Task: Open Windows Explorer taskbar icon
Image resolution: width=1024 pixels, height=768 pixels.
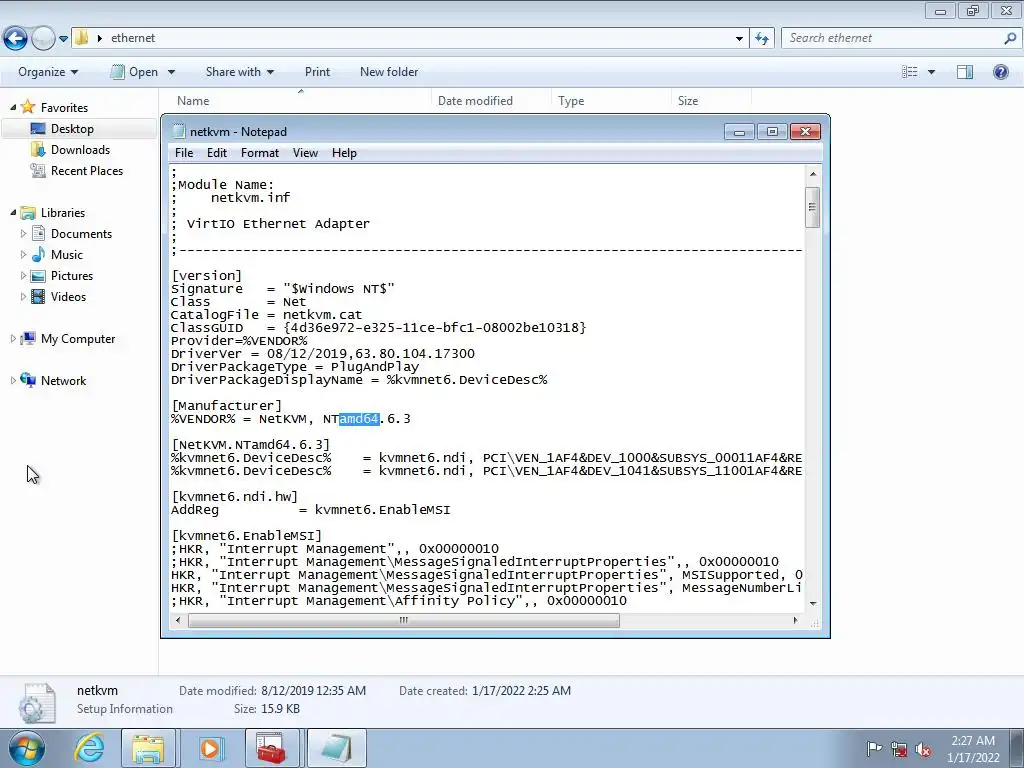Action: point(148,748)
